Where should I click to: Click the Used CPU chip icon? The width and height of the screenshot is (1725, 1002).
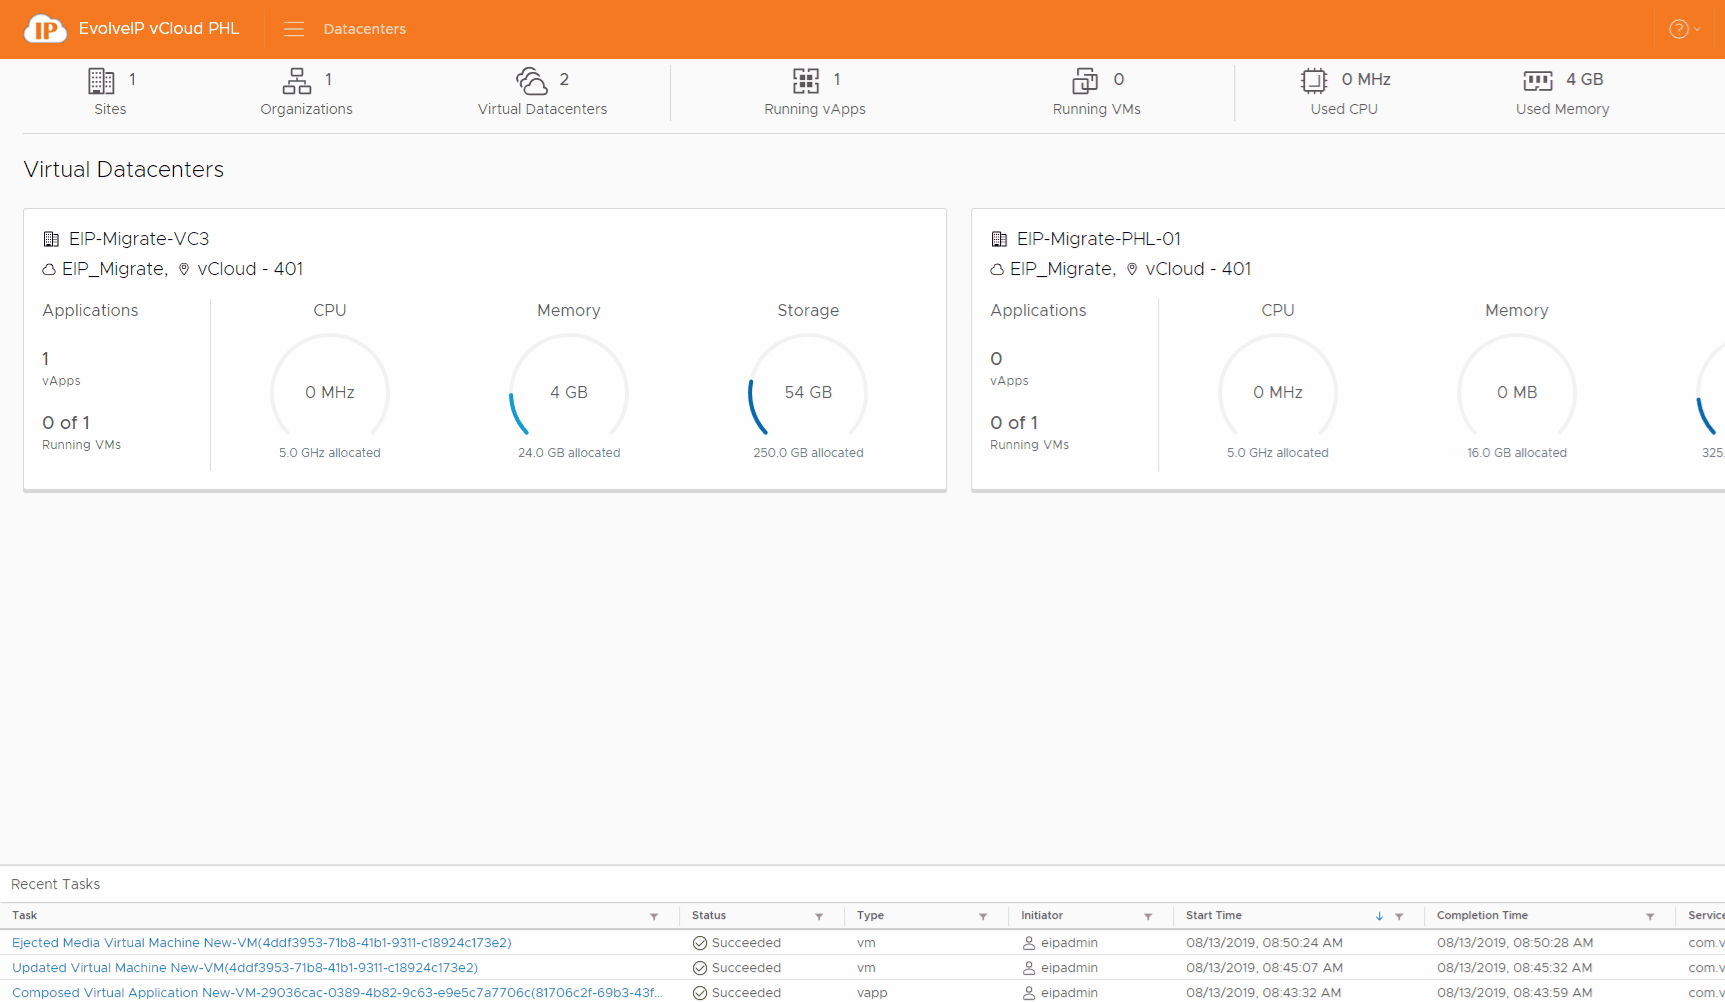[1314, 80]
